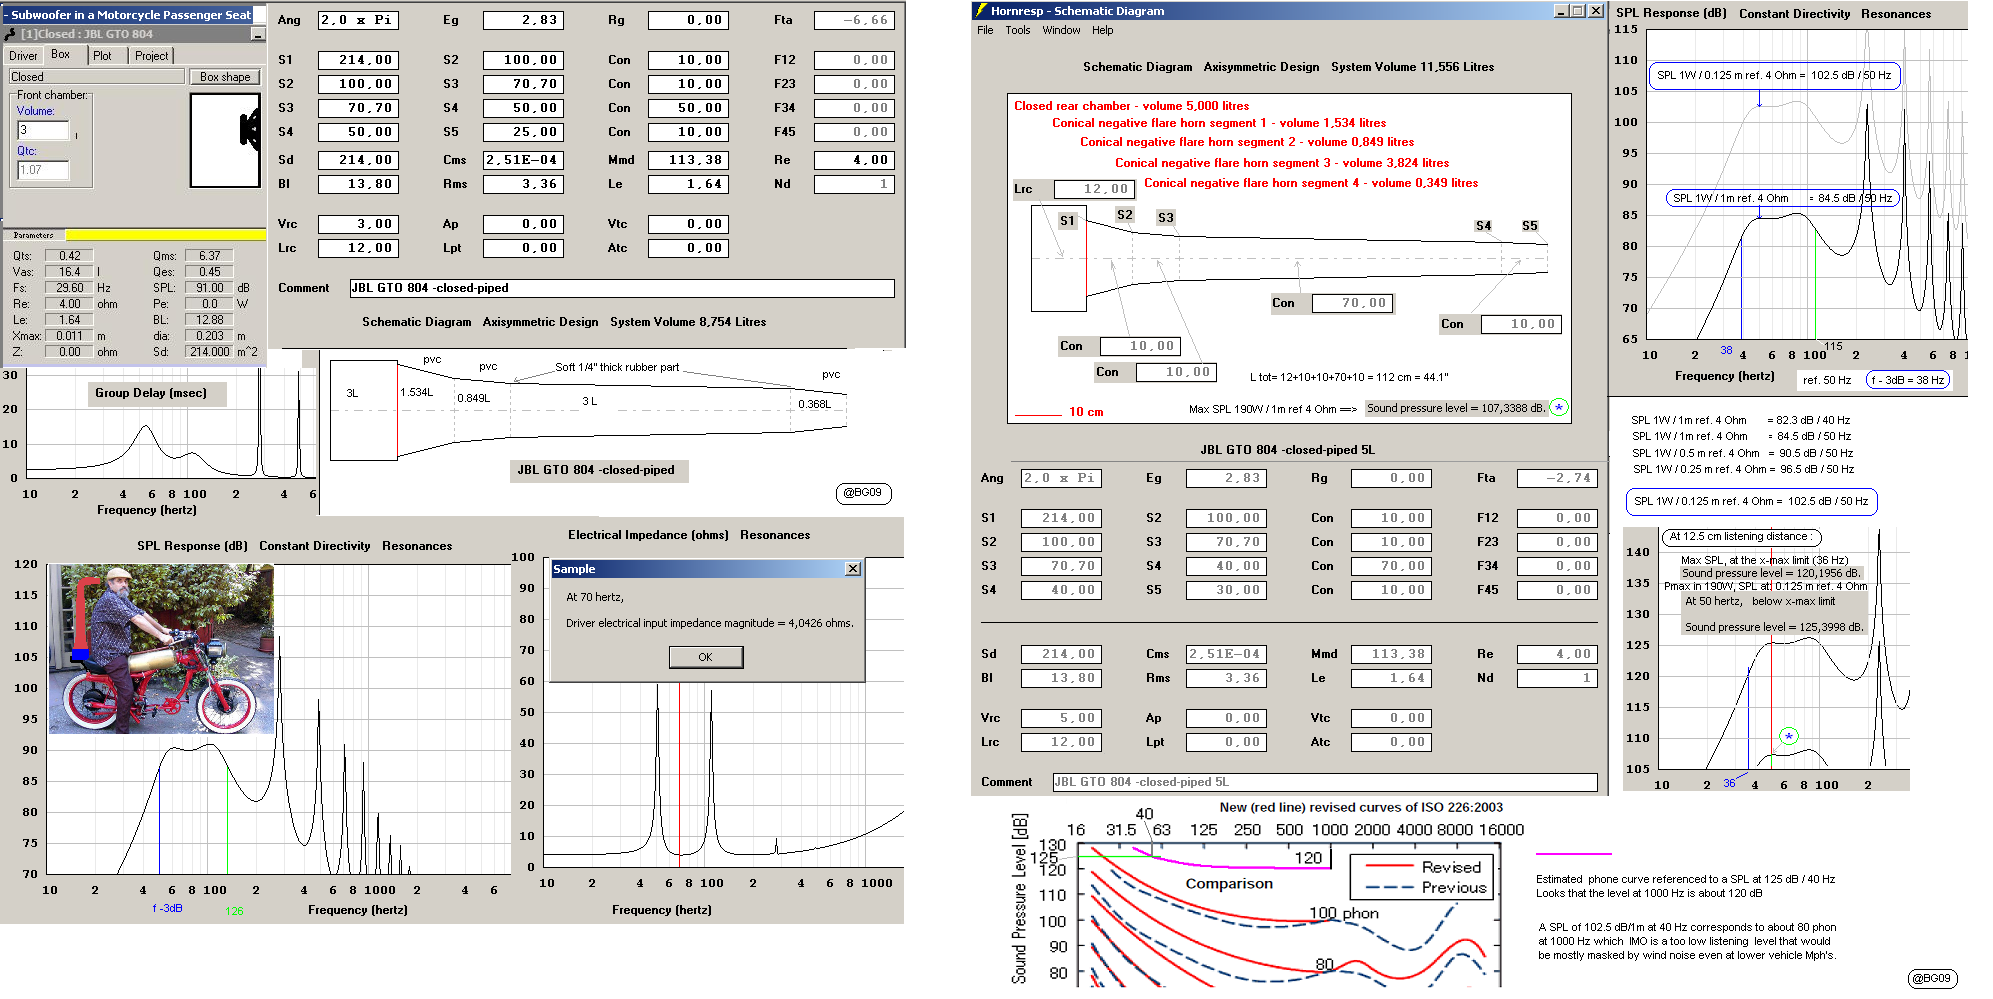Click the green asterisk marker on lower SPL graph
The height and width of the screenshot is (999, 1993).
pos(1789,736)
